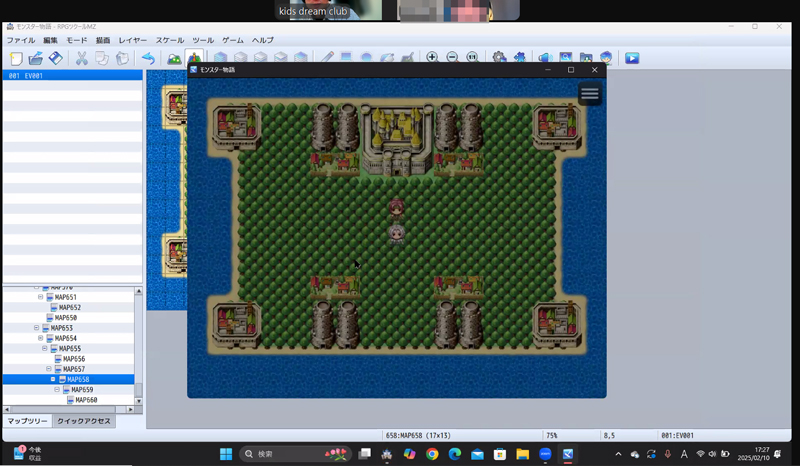Viewport: 800px width, 466px height.
Task: Switch to the クイックアクセス tab
Action: 84,421
